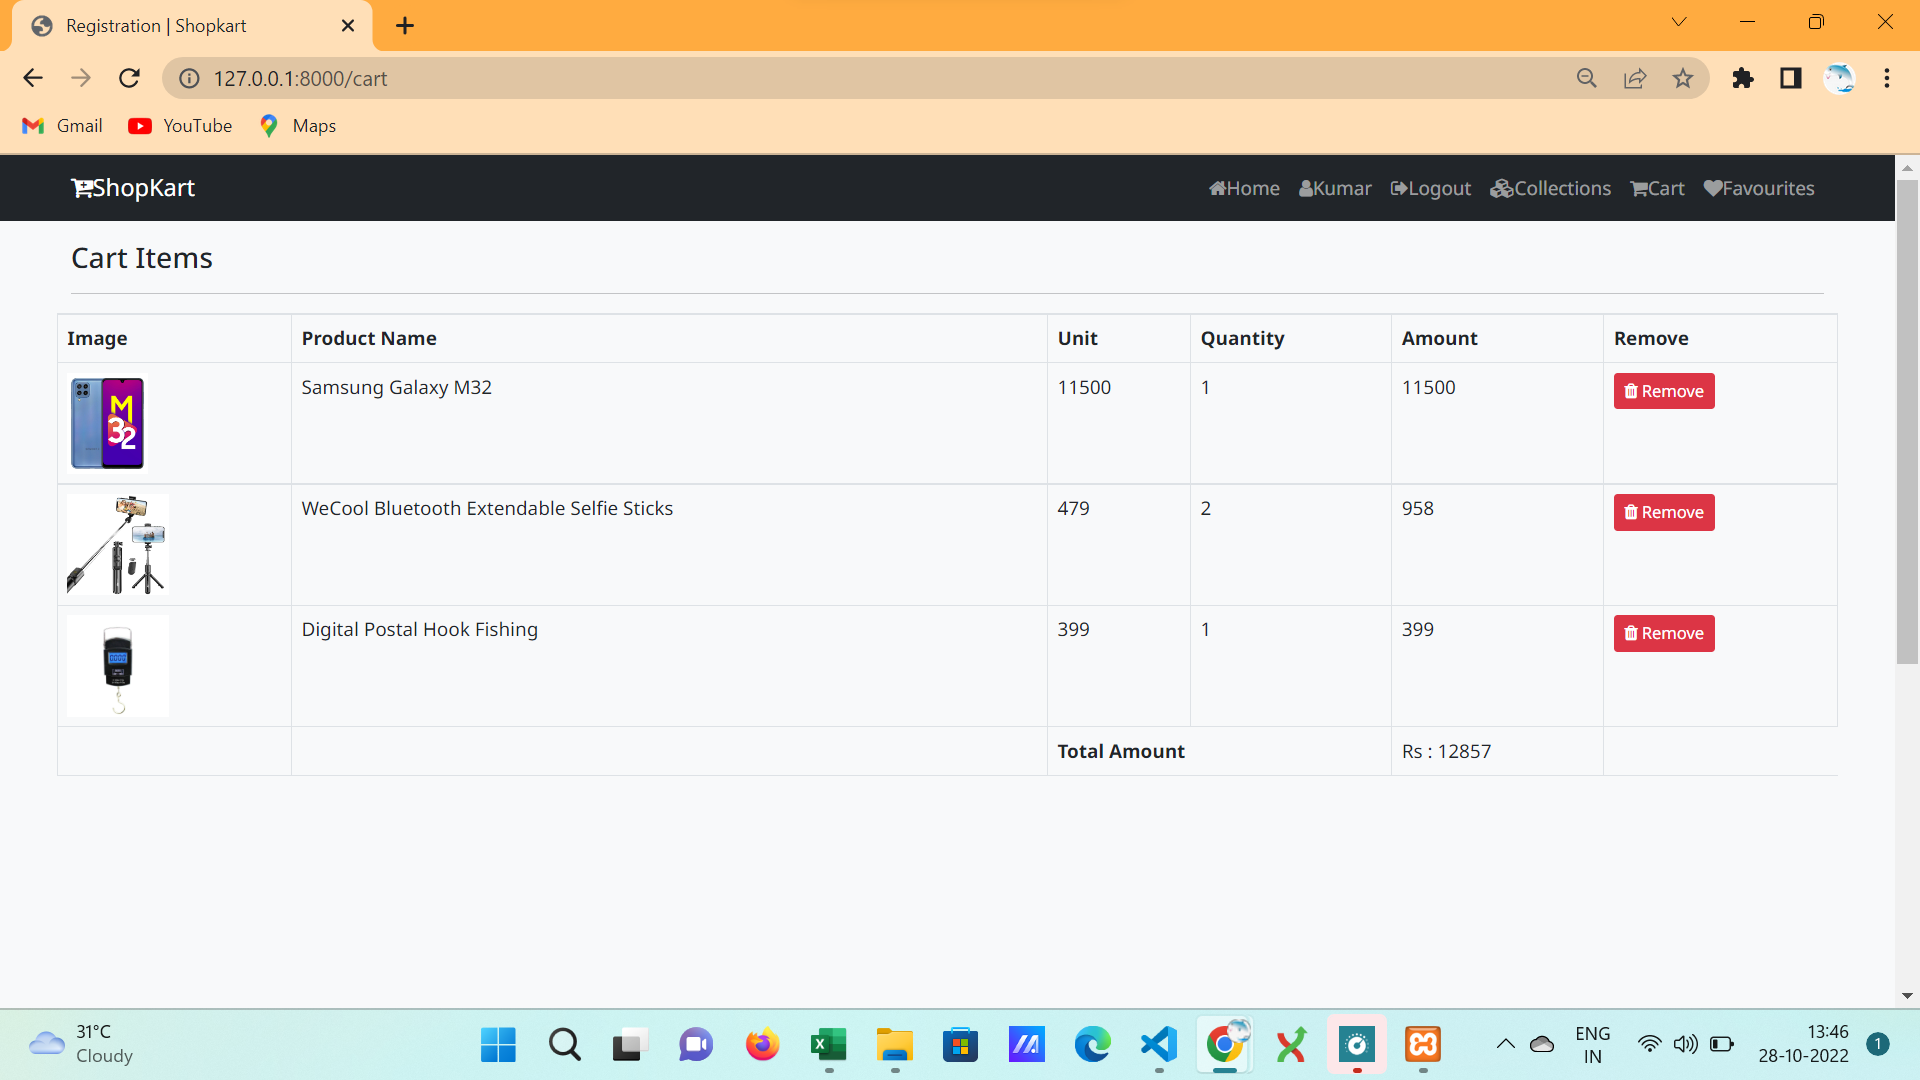
Task: Open Chrome's three-dot menu
Action: click(x=1888, y=78)
